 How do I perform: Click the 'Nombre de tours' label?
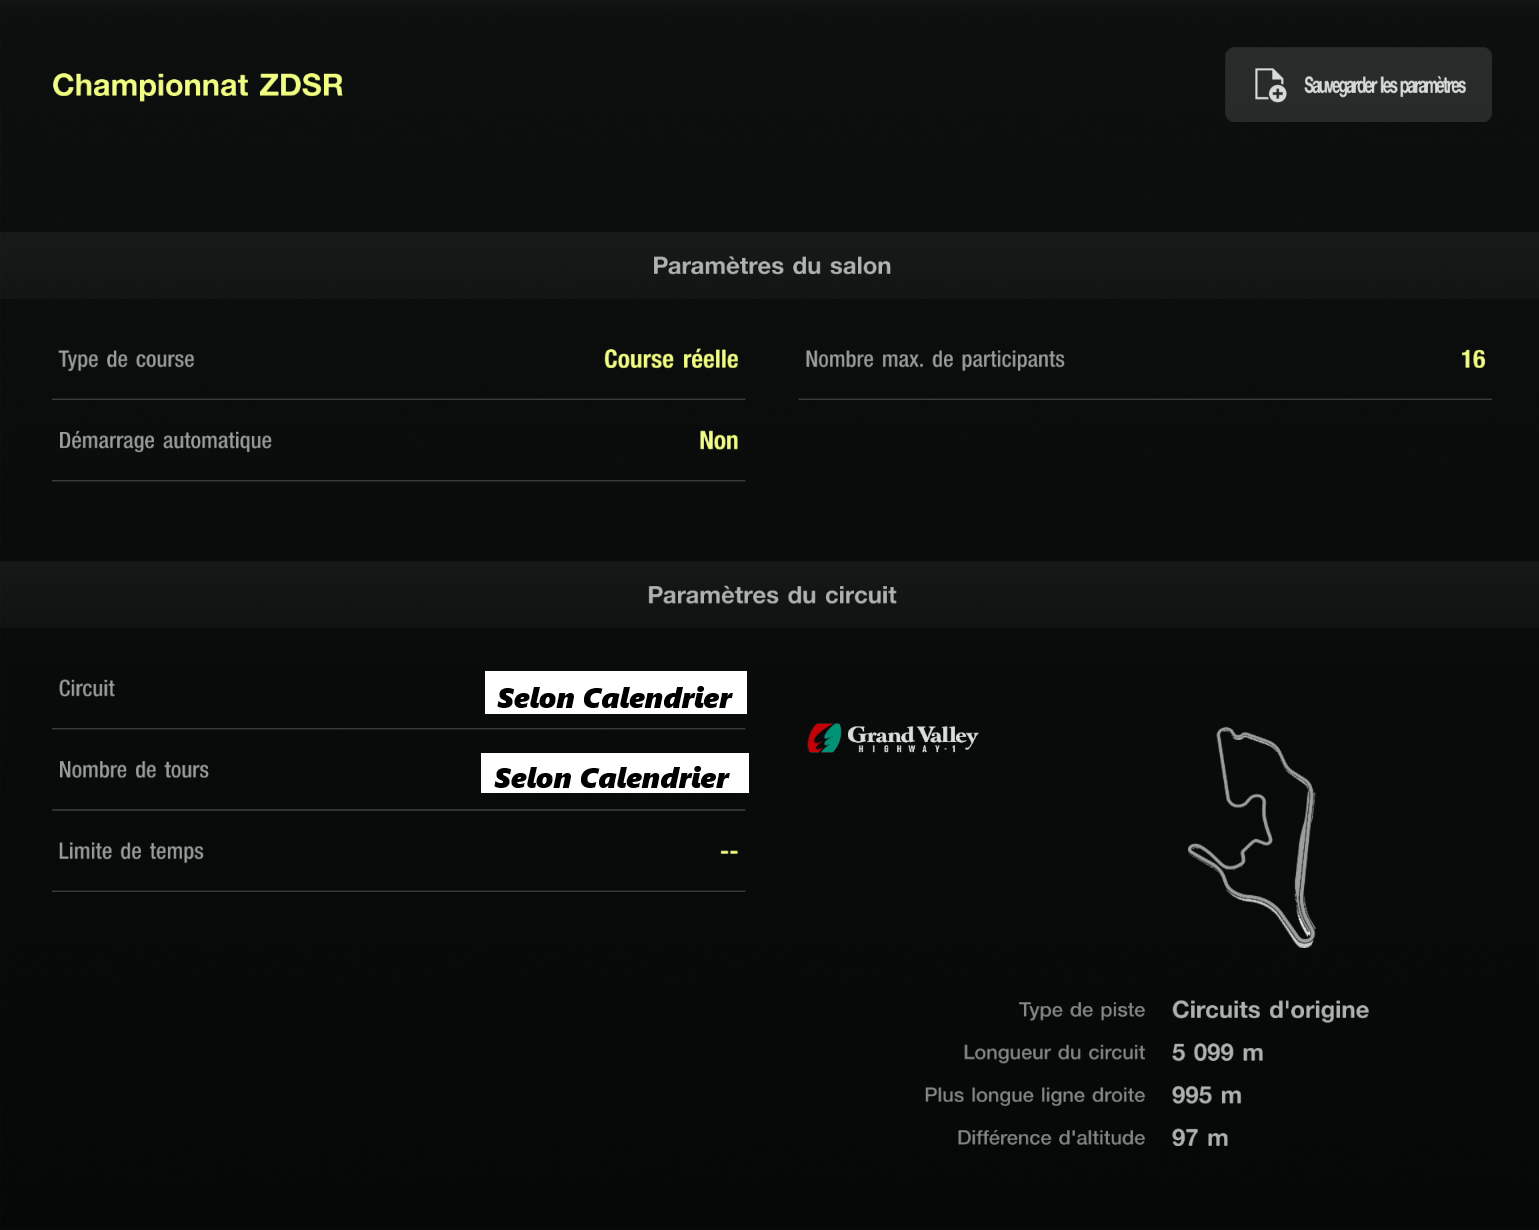tap(133, 770)
